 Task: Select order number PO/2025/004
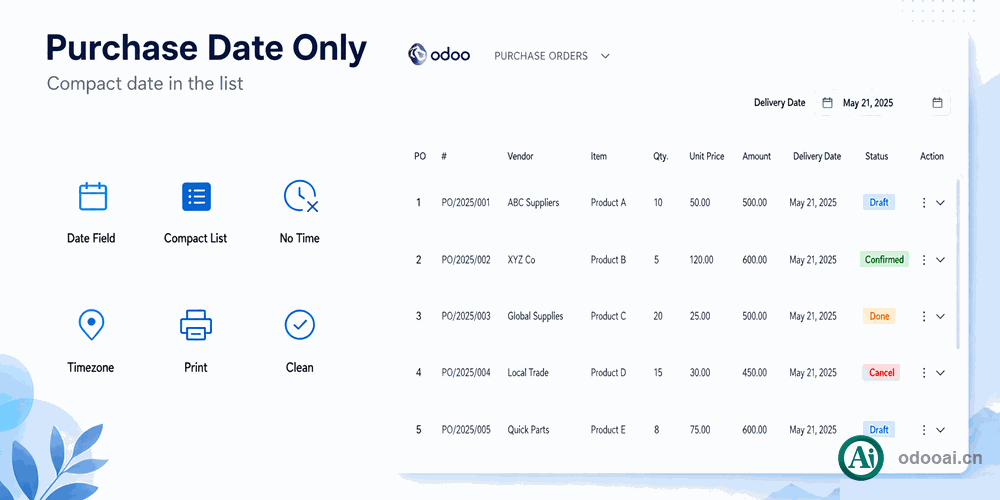[x=466, y=372]
